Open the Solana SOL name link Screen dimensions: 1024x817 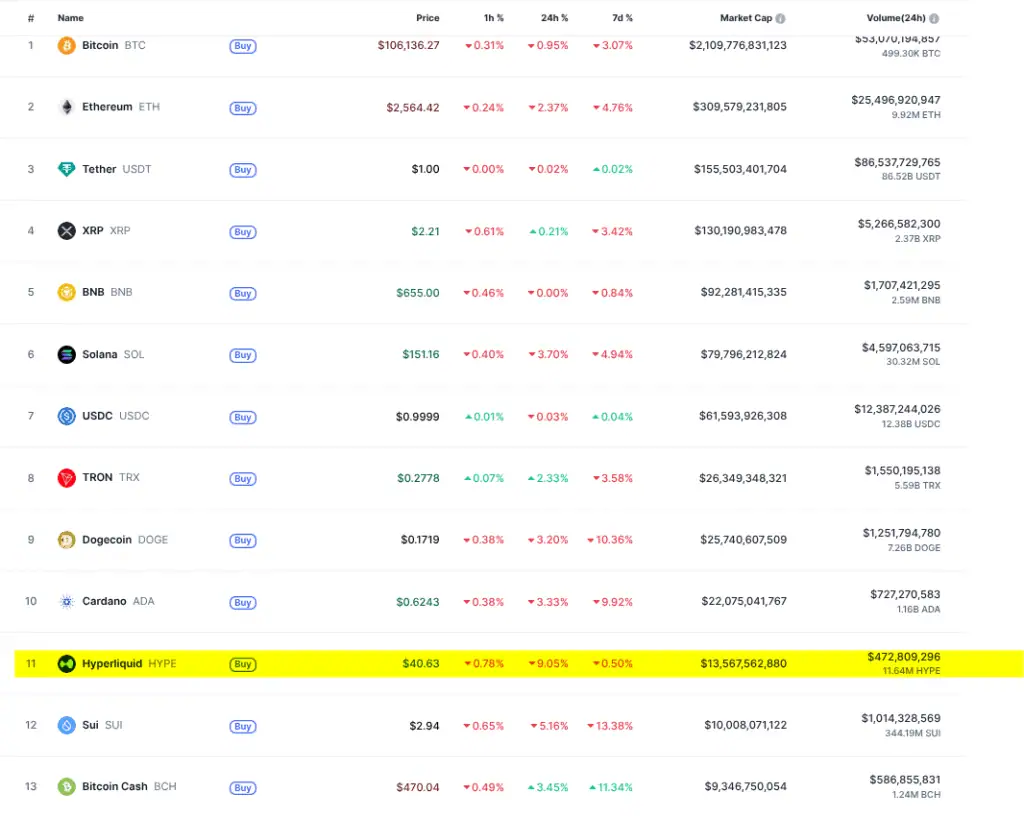coord(113,354)
